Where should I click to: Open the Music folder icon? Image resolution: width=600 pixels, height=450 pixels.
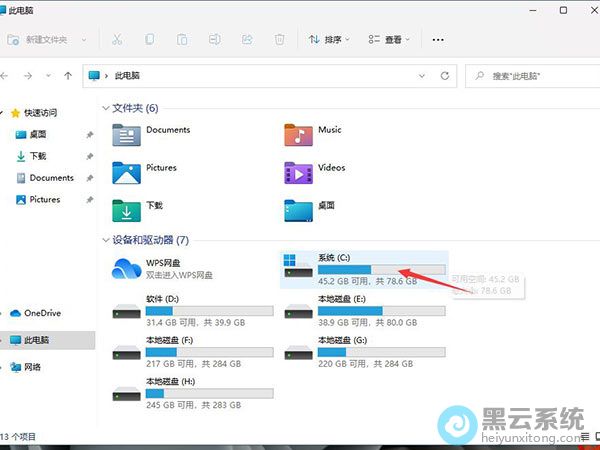(299, 135)
